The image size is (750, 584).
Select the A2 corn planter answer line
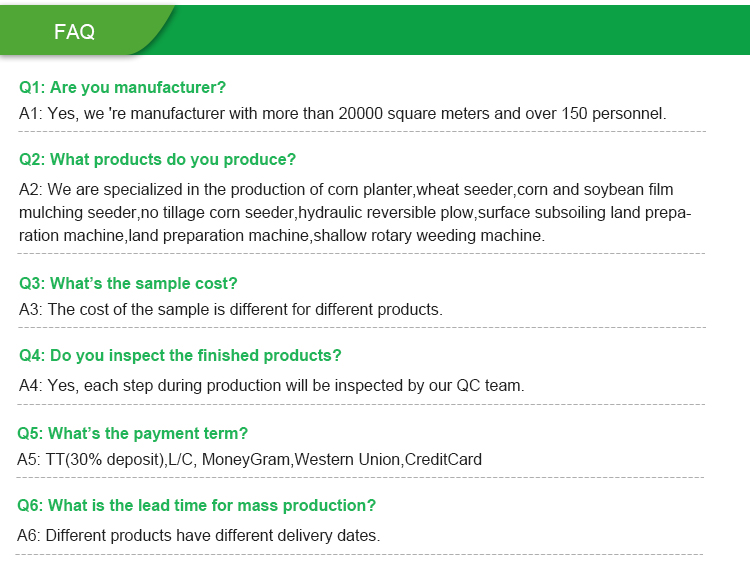(346, 189)
